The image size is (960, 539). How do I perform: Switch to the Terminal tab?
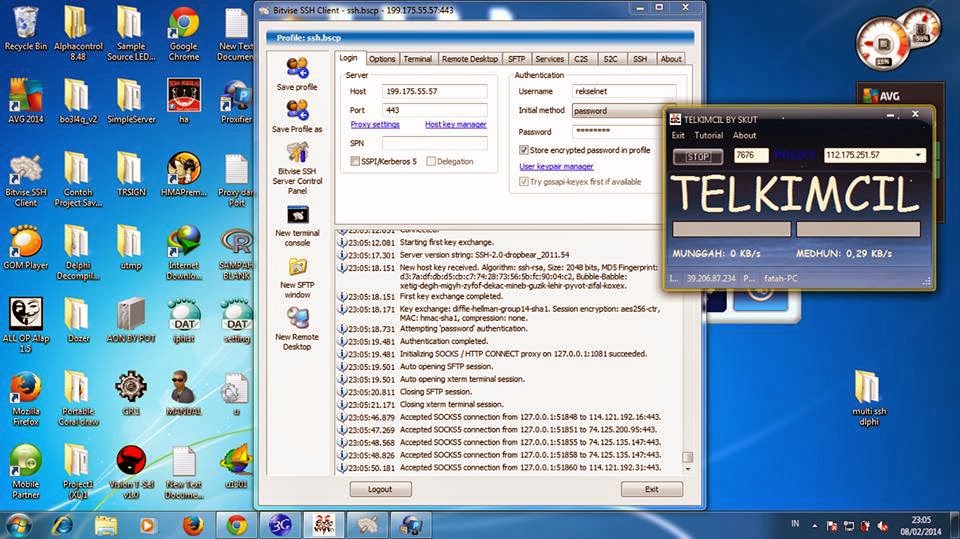[418, 59]
